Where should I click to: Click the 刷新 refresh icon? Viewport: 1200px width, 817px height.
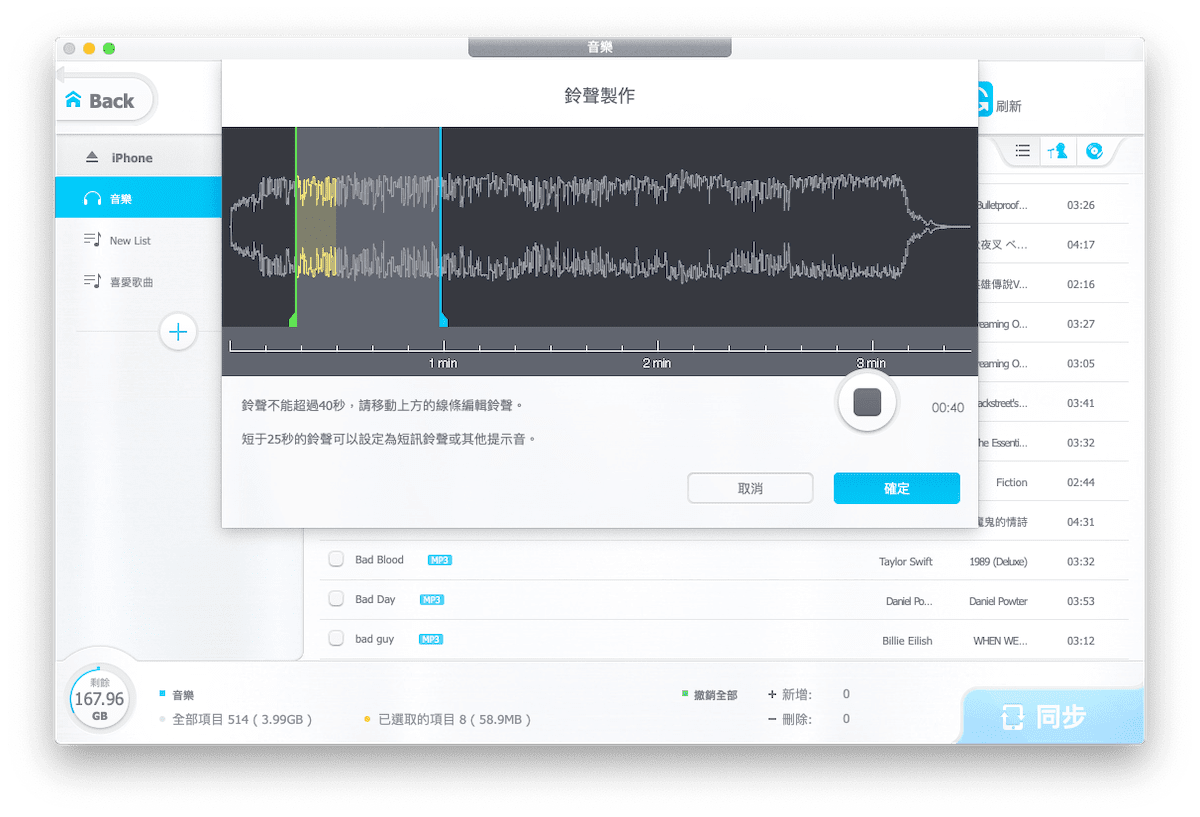click(x=984, y=100)
